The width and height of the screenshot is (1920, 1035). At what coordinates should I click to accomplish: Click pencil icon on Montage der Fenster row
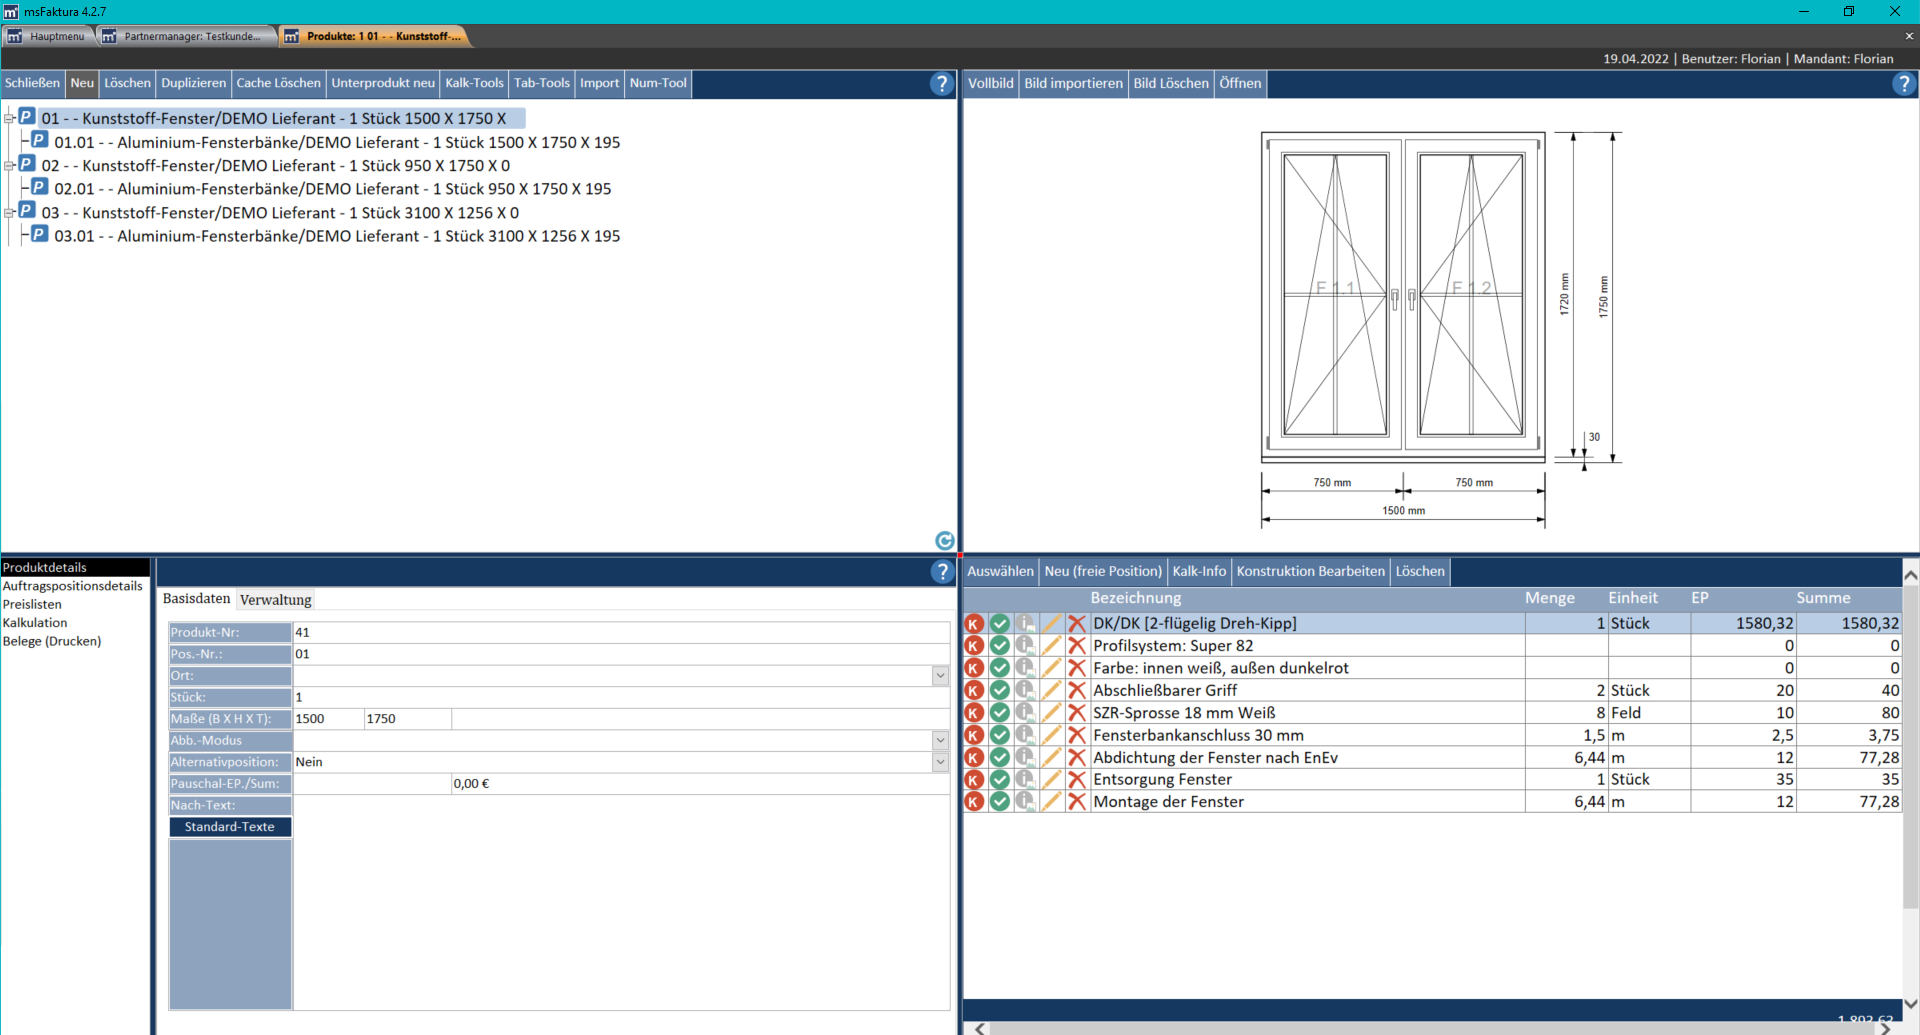click(x=1051, y=802)
